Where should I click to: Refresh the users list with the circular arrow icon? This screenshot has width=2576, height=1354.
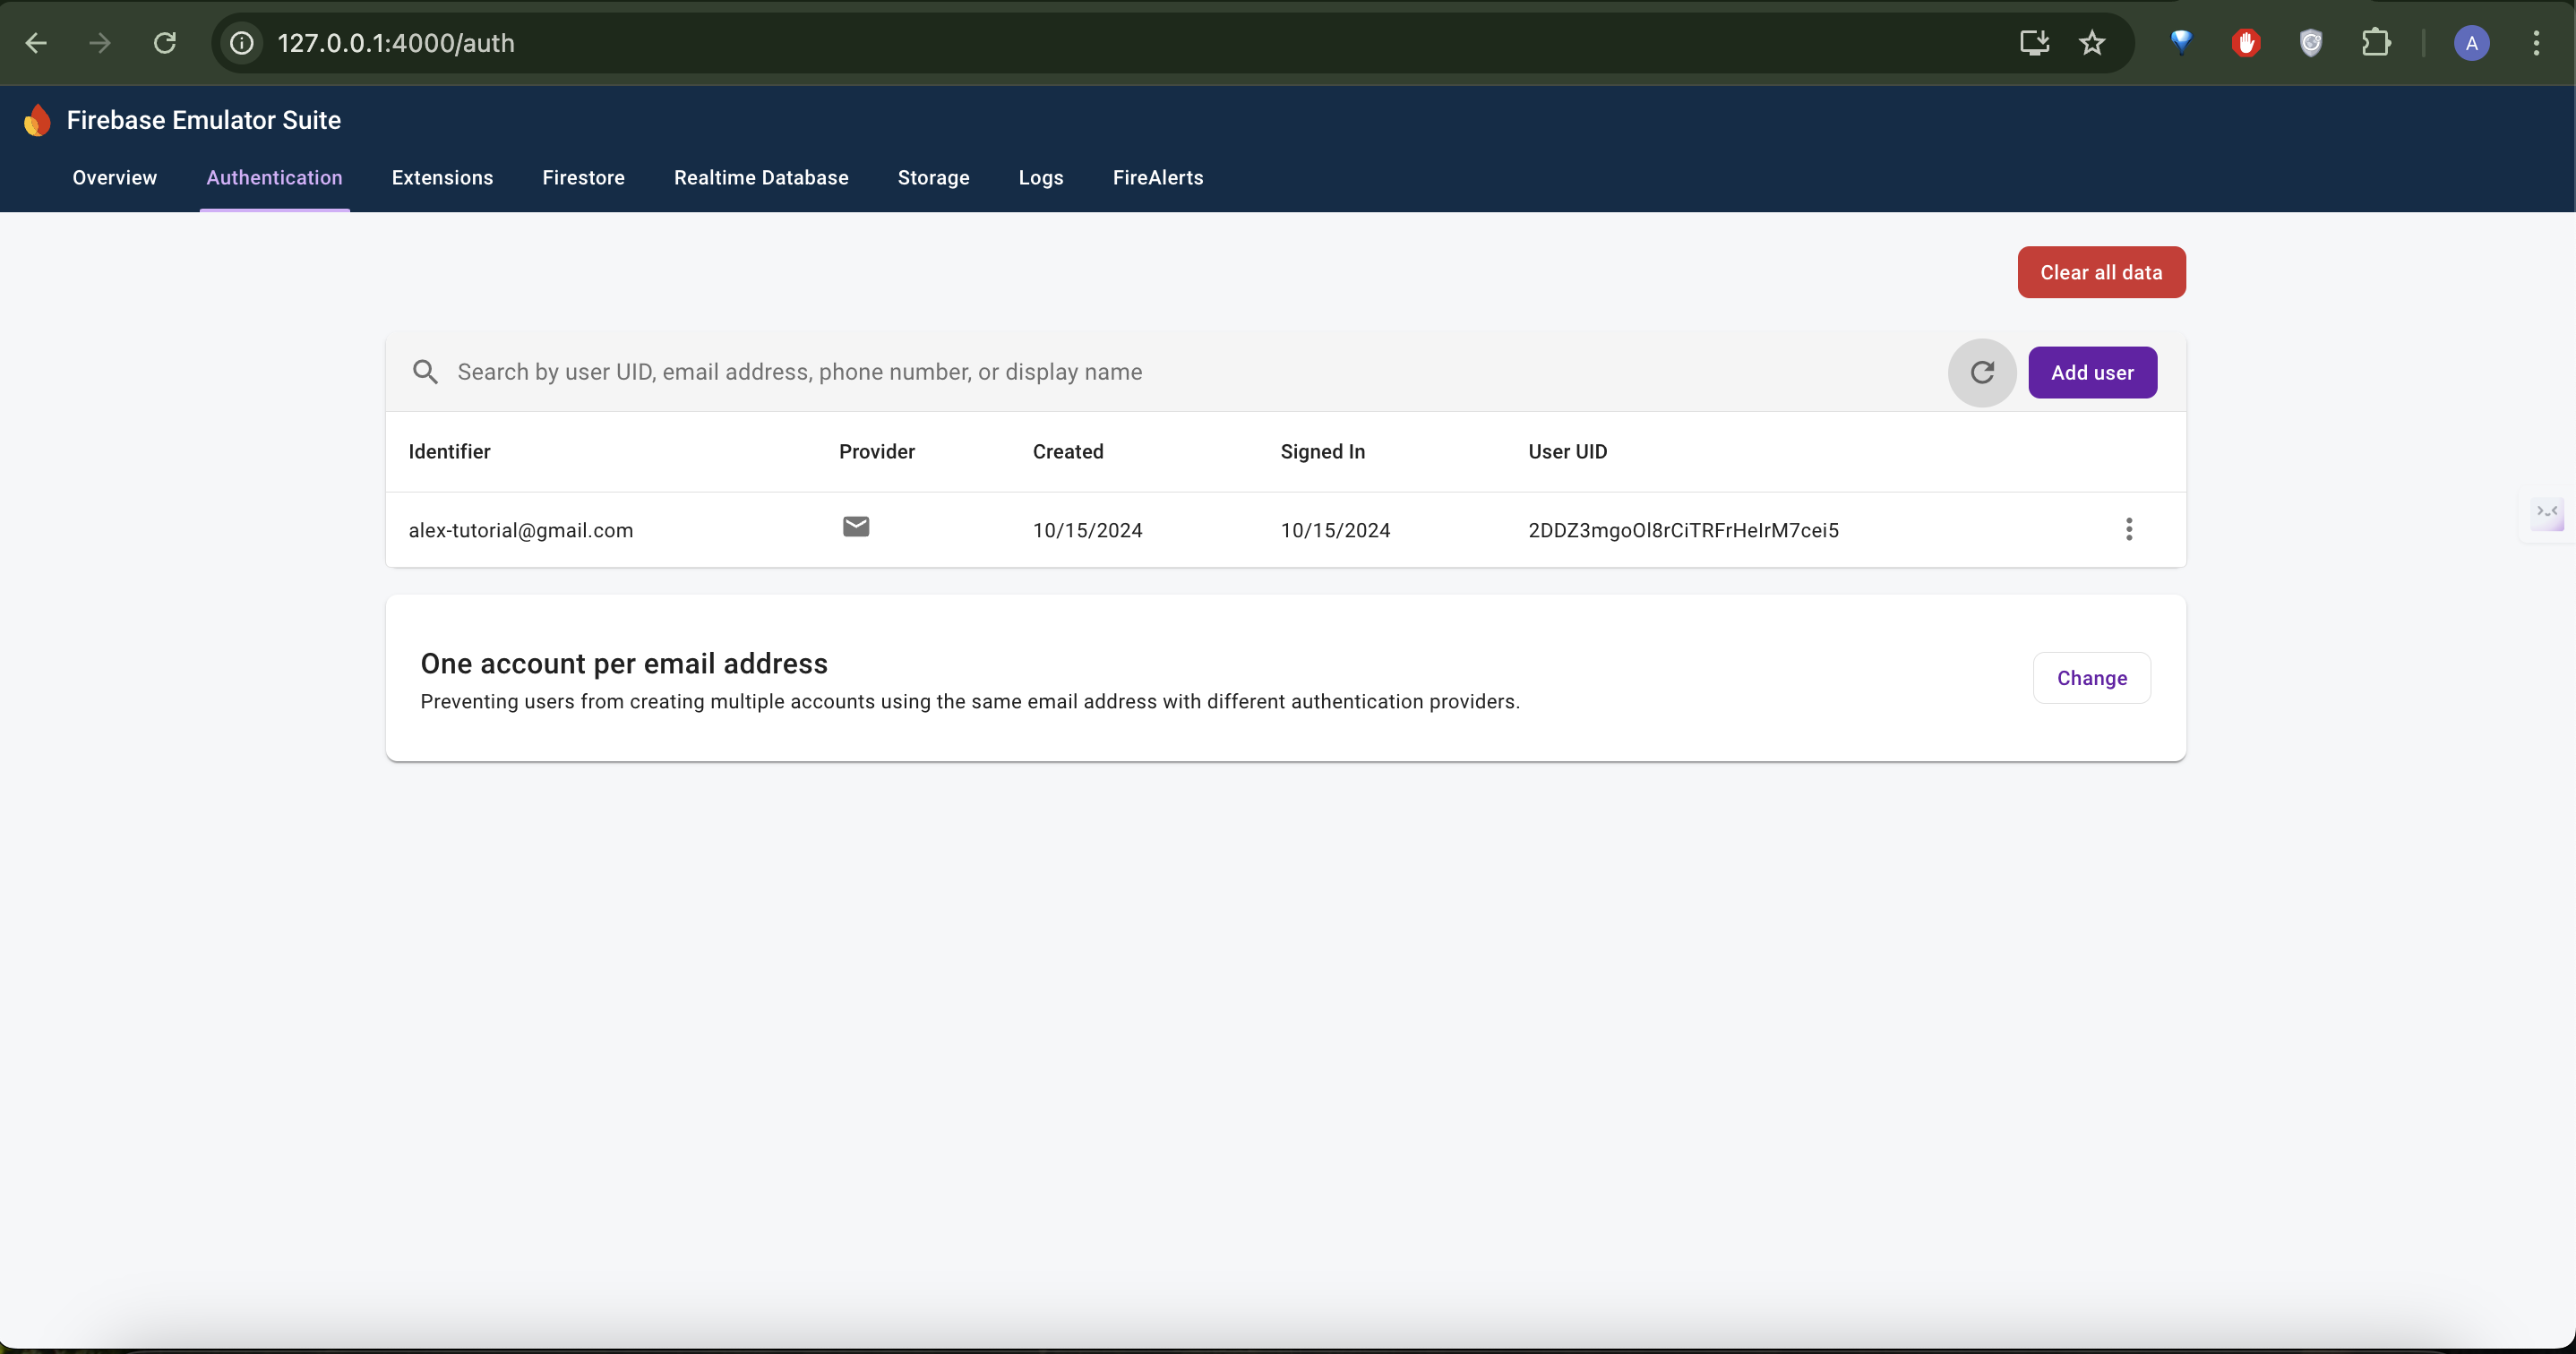click(1981, 372)
